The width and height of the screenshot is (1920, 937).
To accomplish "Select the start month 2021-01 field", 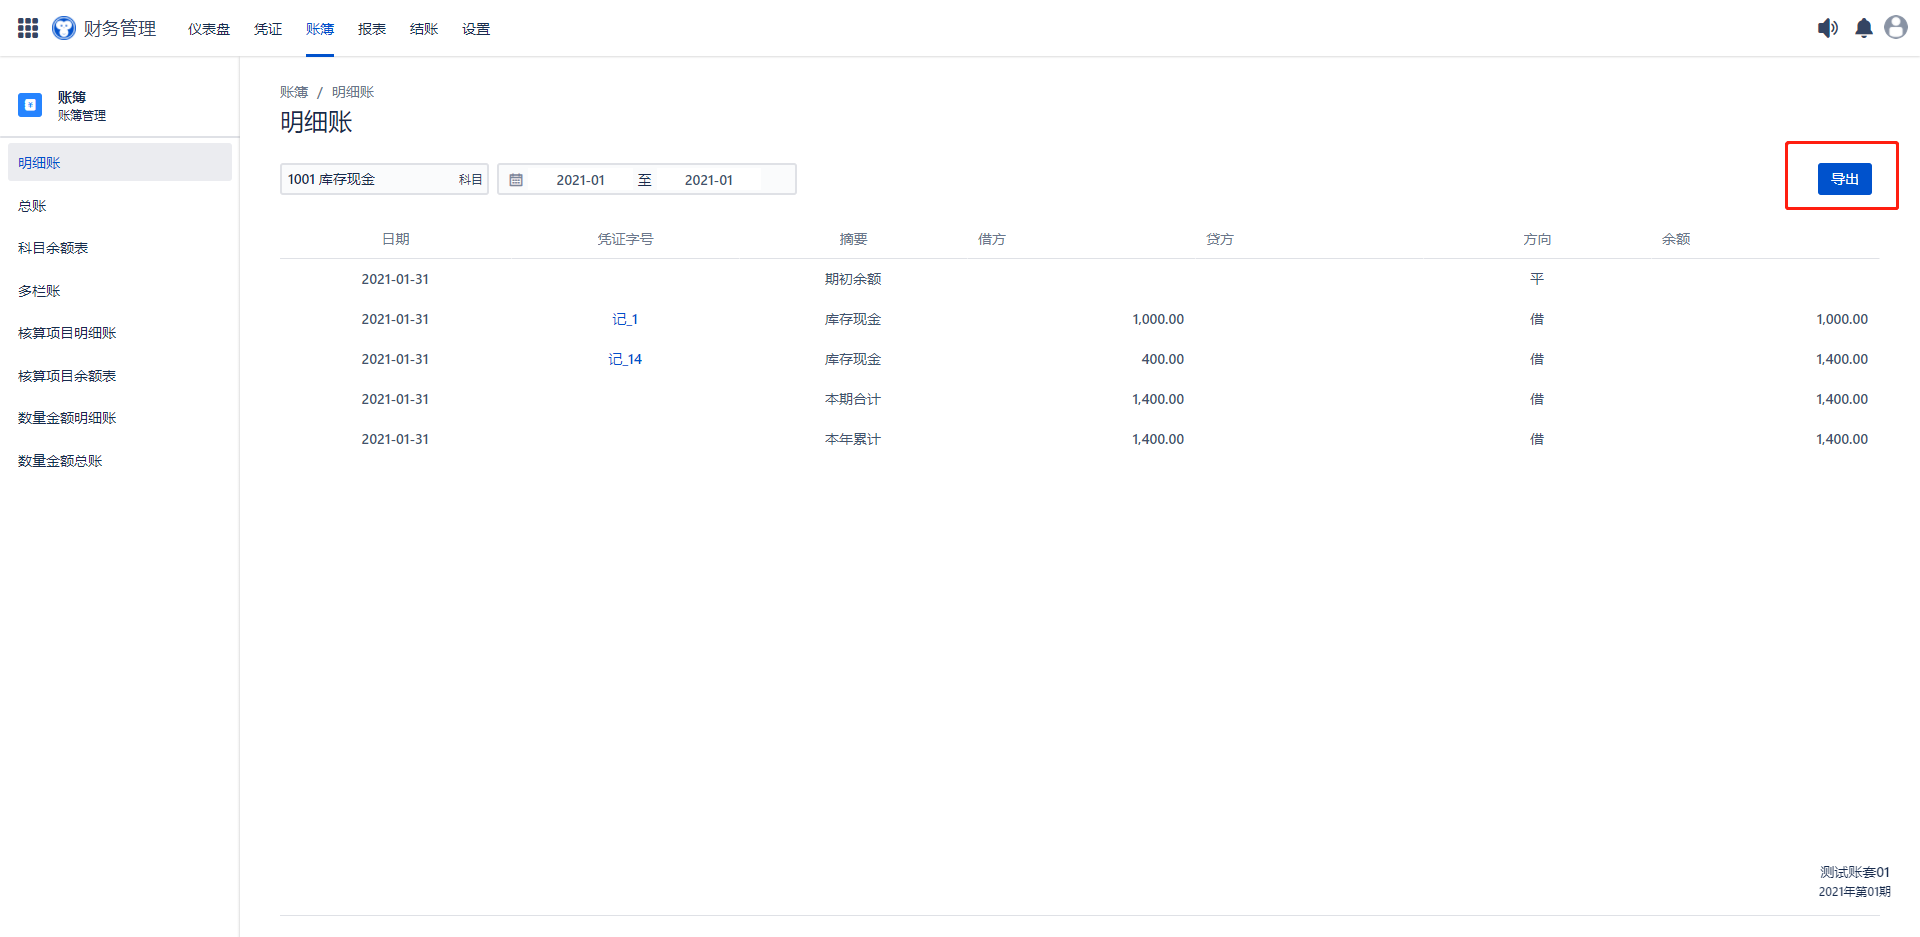I will click(x=580, y=180).
